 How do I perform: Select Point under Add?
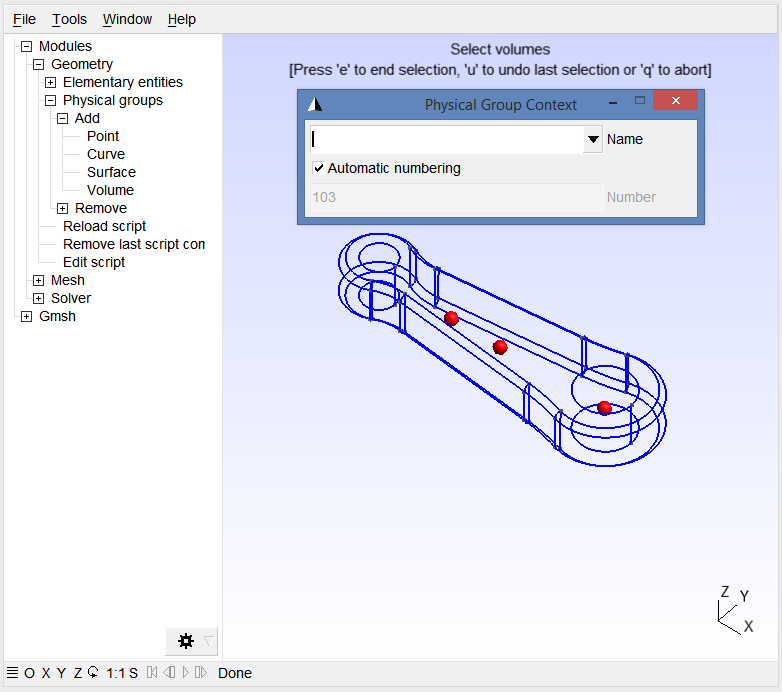pos(103,136)
